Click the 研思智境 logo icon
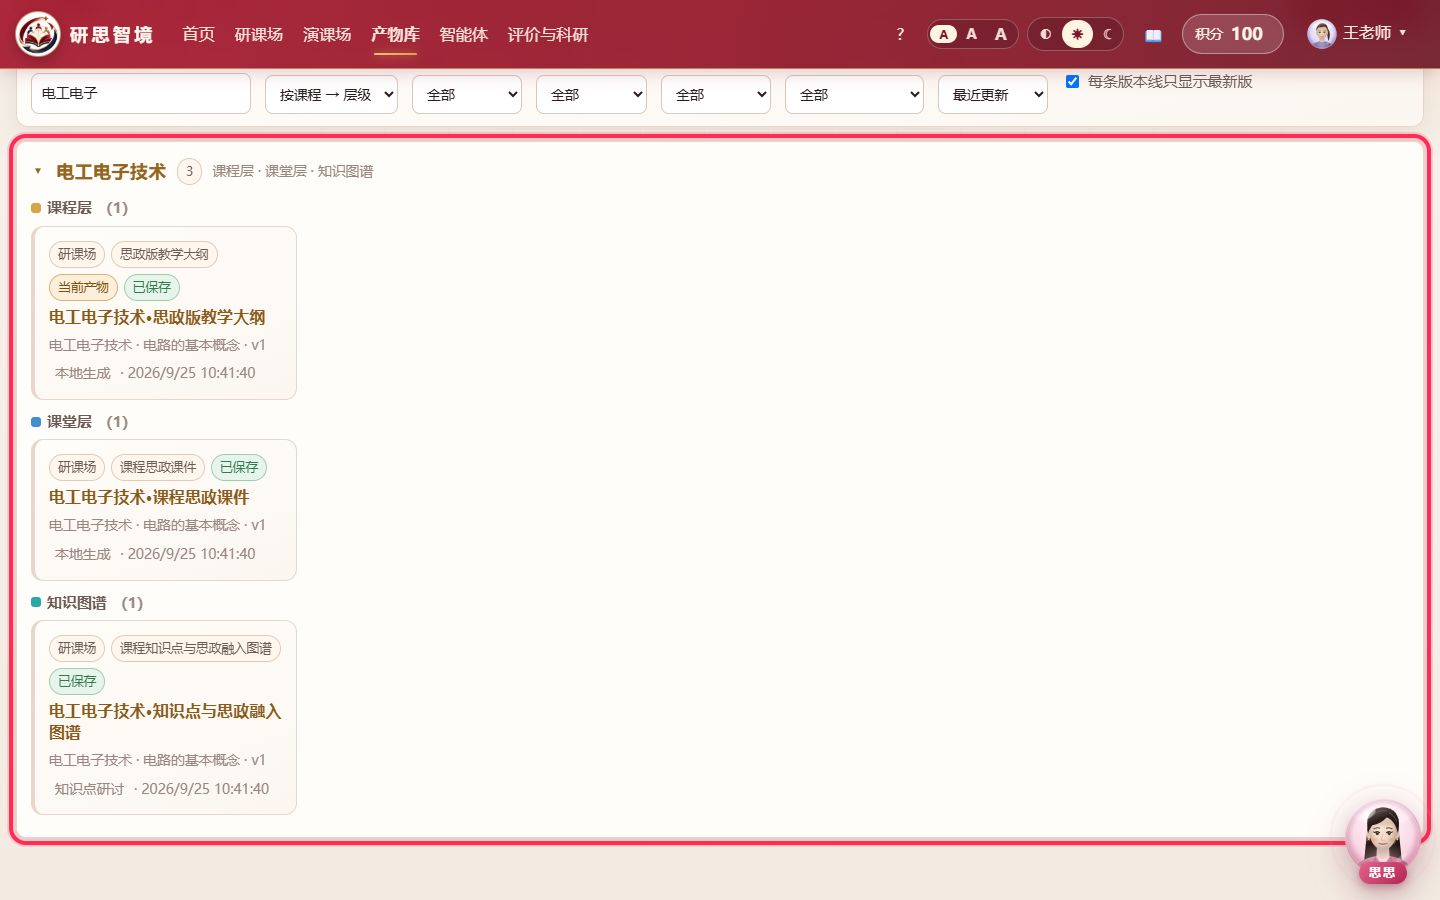Screen dimensions: 1440x900 coord(38,34)
